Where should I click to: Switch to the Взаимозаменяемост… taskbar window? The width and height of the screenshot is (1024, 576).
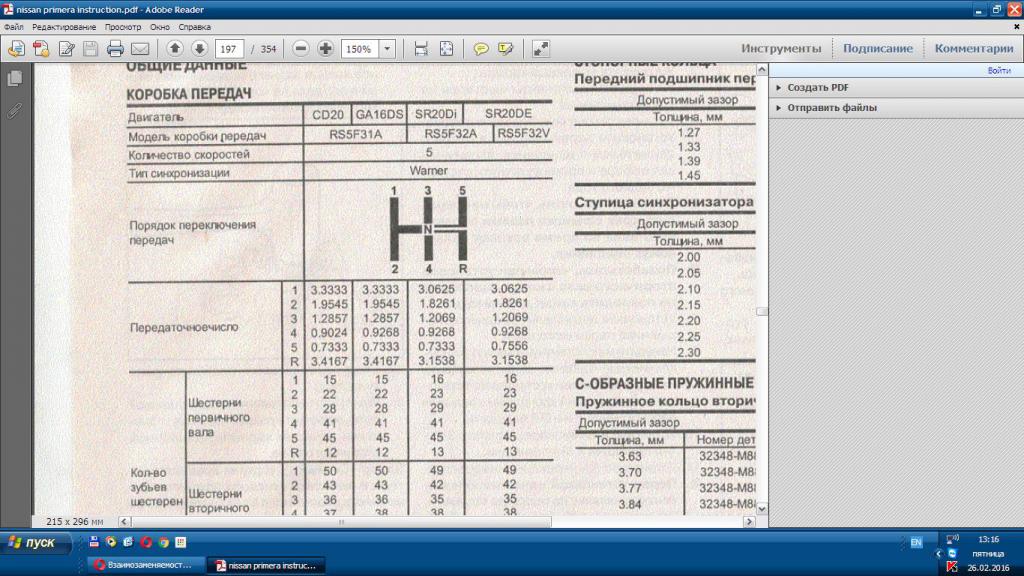tap(144, 565)
